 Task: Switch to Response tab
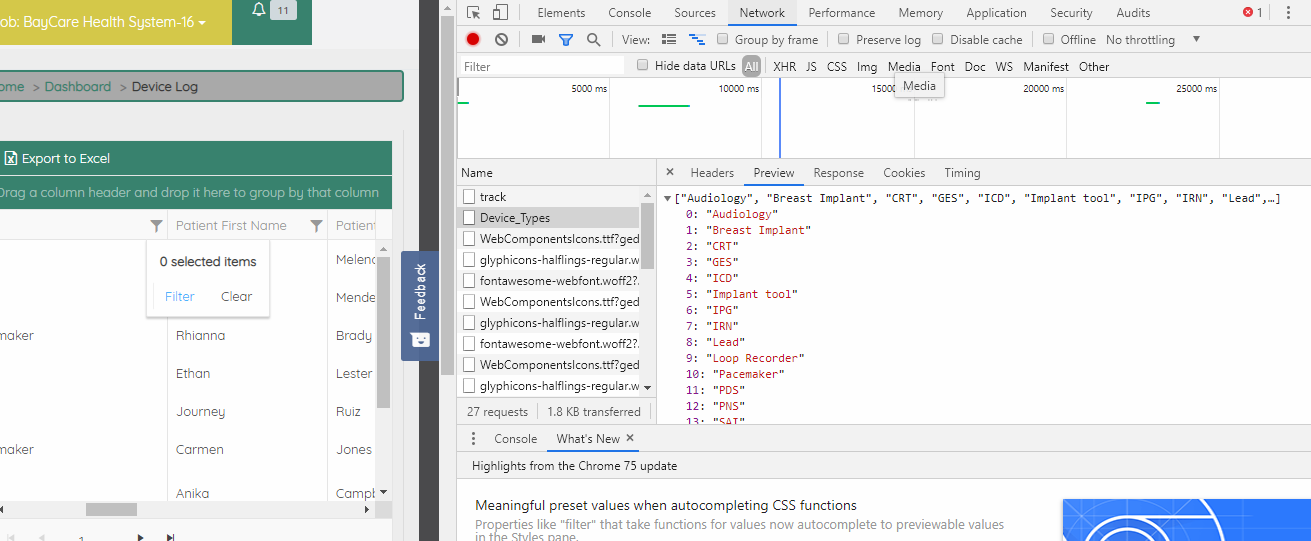pos(838,172)
